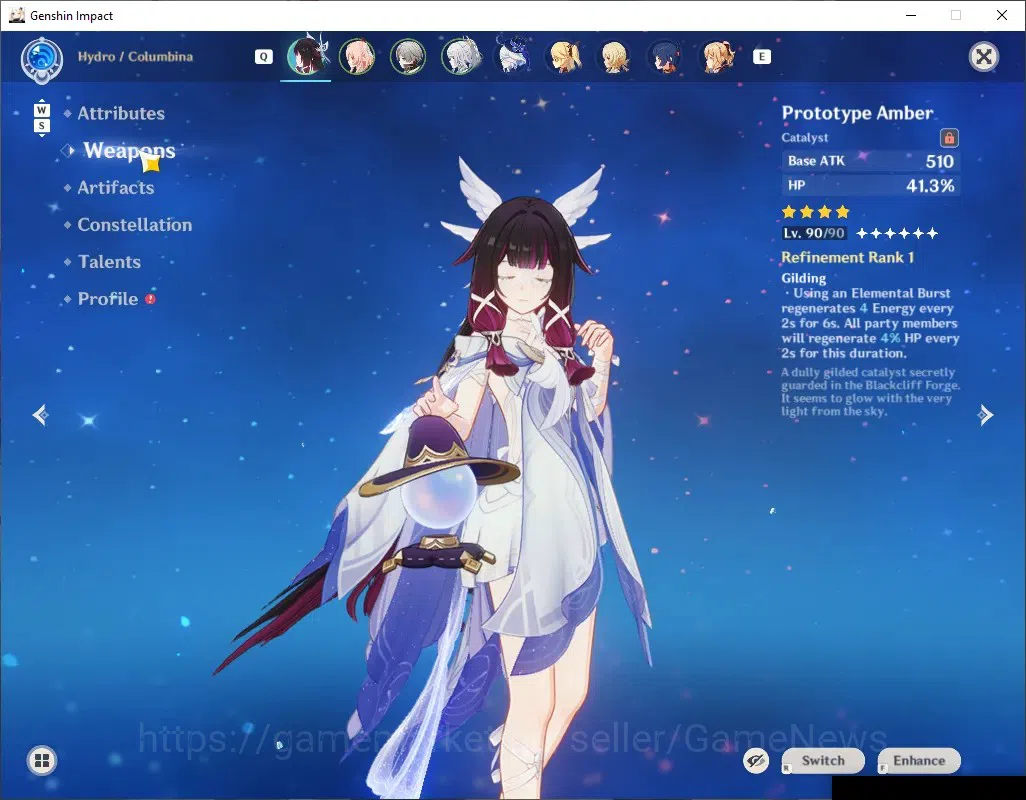Click the Base ATK 510 stat row
Viewport: 1026px width, 800px height.
click(871, 161)
